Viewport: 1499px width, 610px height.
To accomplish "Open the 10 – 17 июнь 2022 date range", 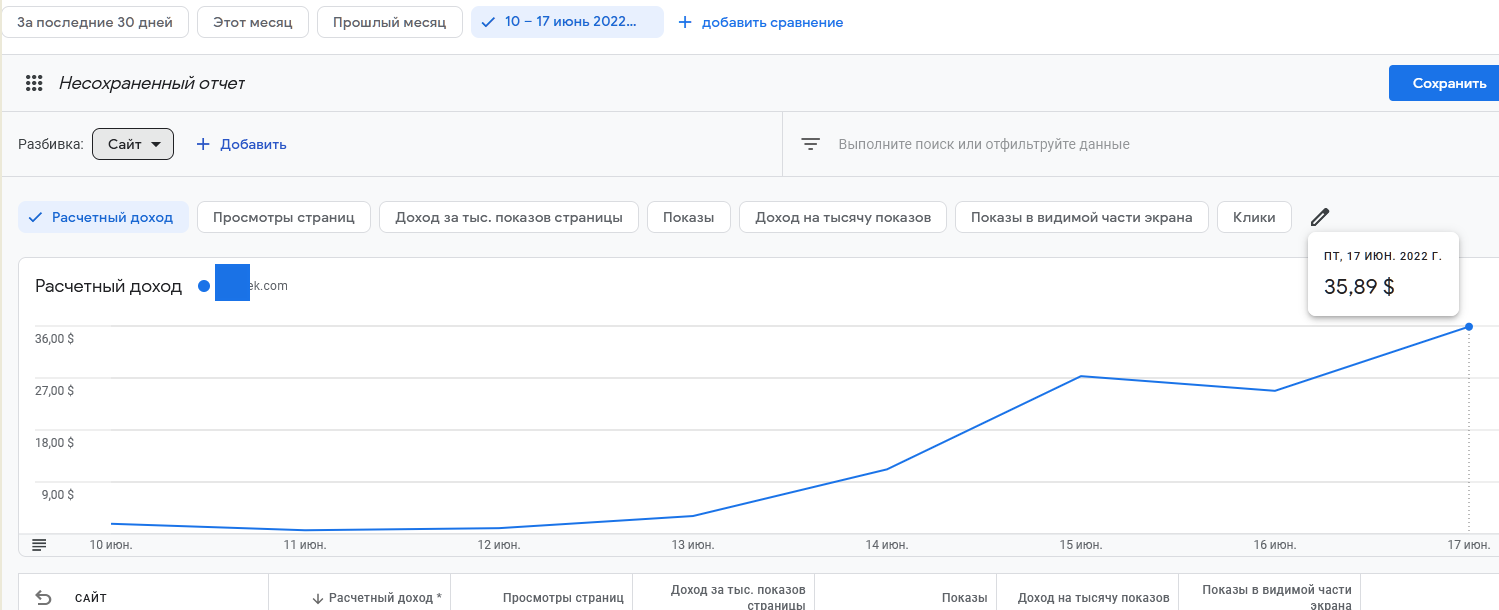I will pyautogui.click(x=567, y=22).
